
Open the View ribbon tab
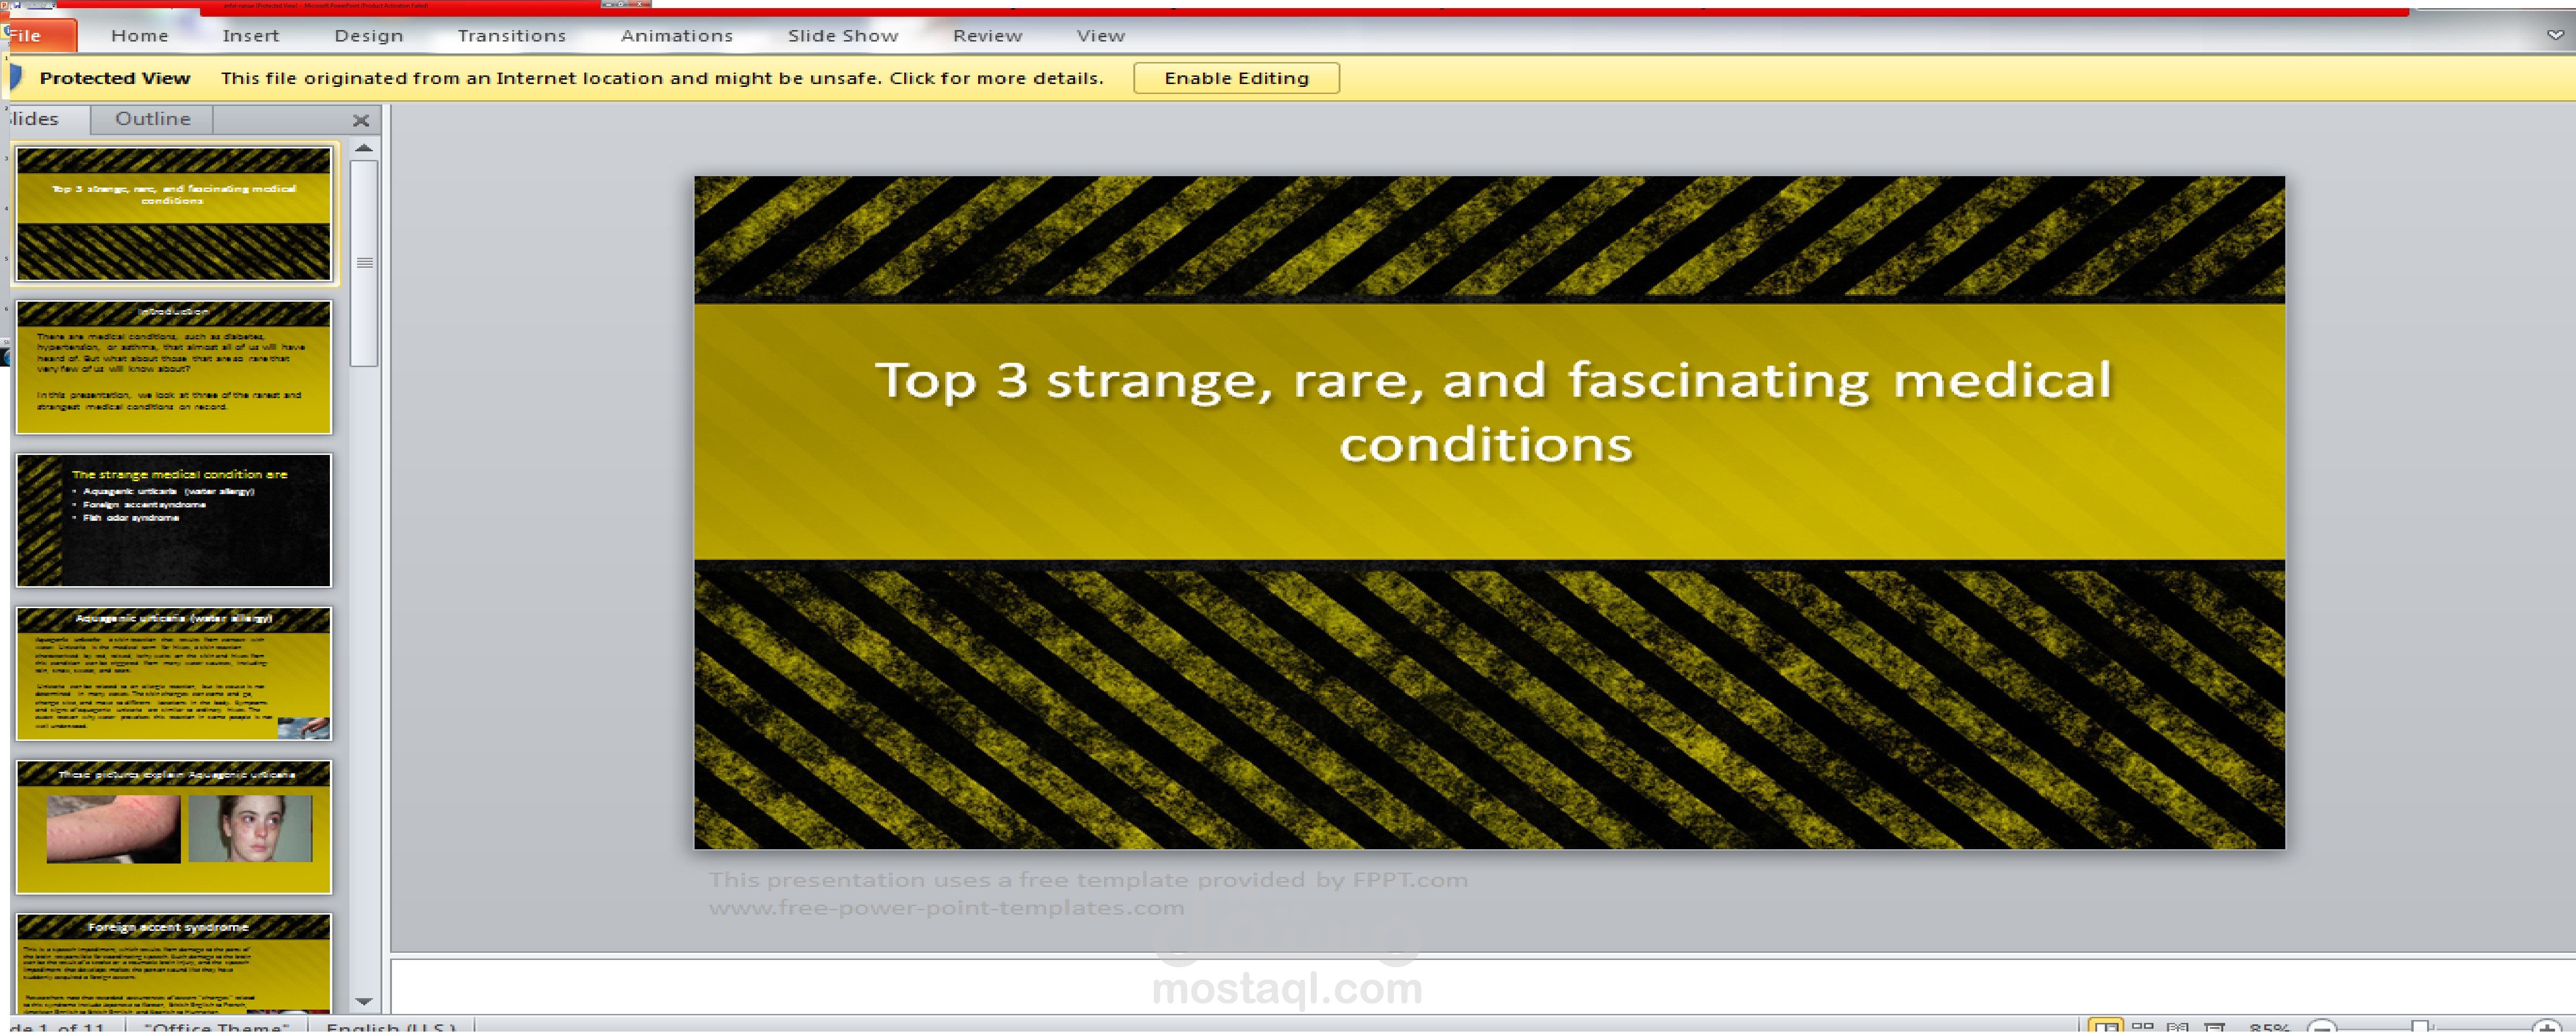(1101, 36)
